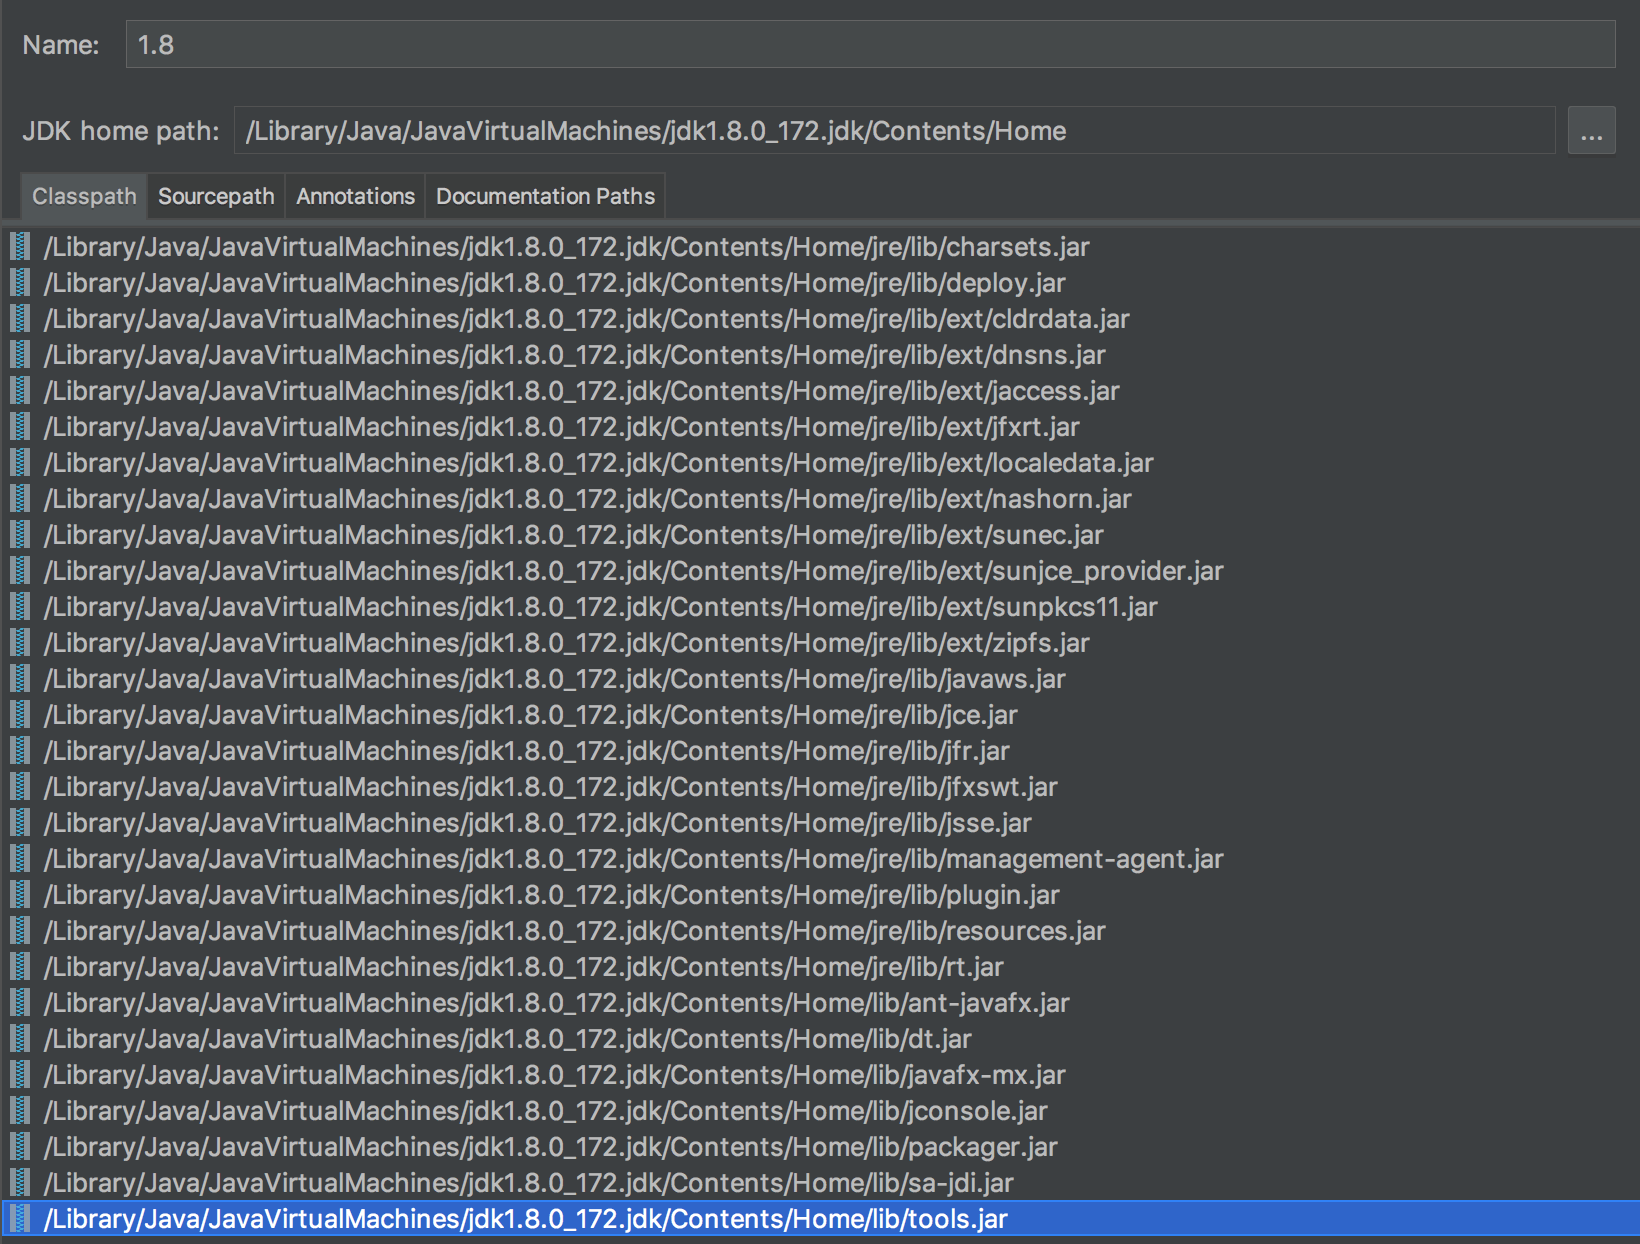Select the ext/dnsns.jar classpath entry
This screenshot has width=1640, height=1244.
[x=820, y=354]
